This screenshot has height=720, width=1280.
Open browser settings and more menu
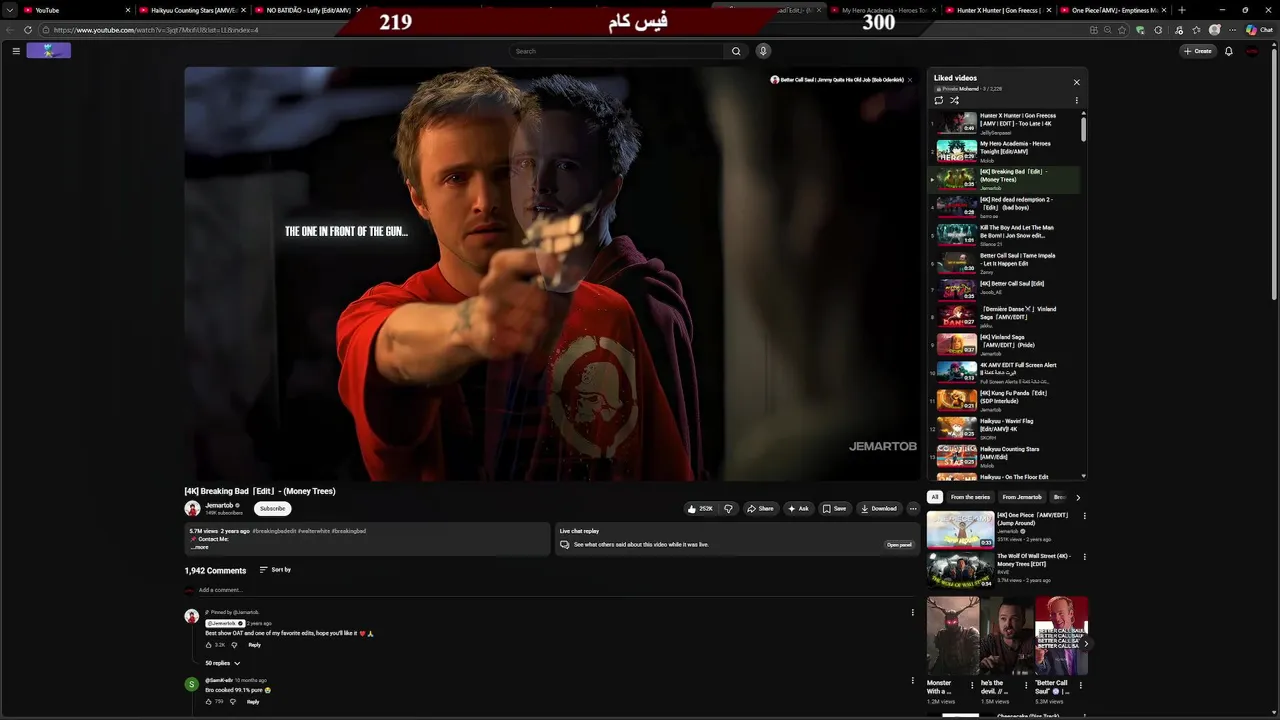point(1233,30)
